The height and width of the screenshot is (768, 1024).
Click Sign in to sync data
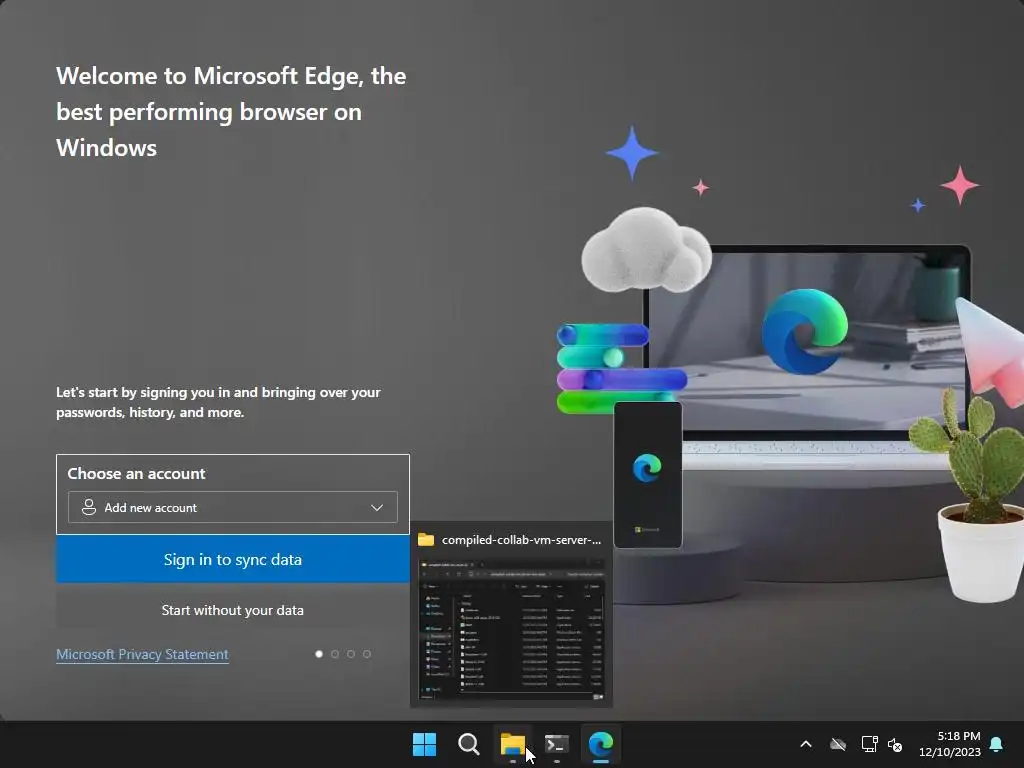click(232, 560)
